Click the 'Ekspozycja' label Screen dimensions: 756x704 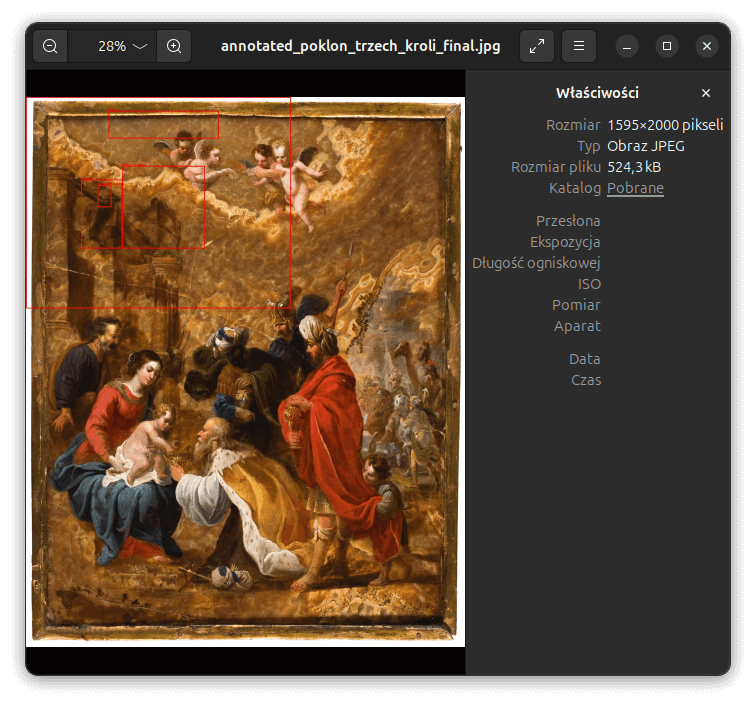coord(566,242)
